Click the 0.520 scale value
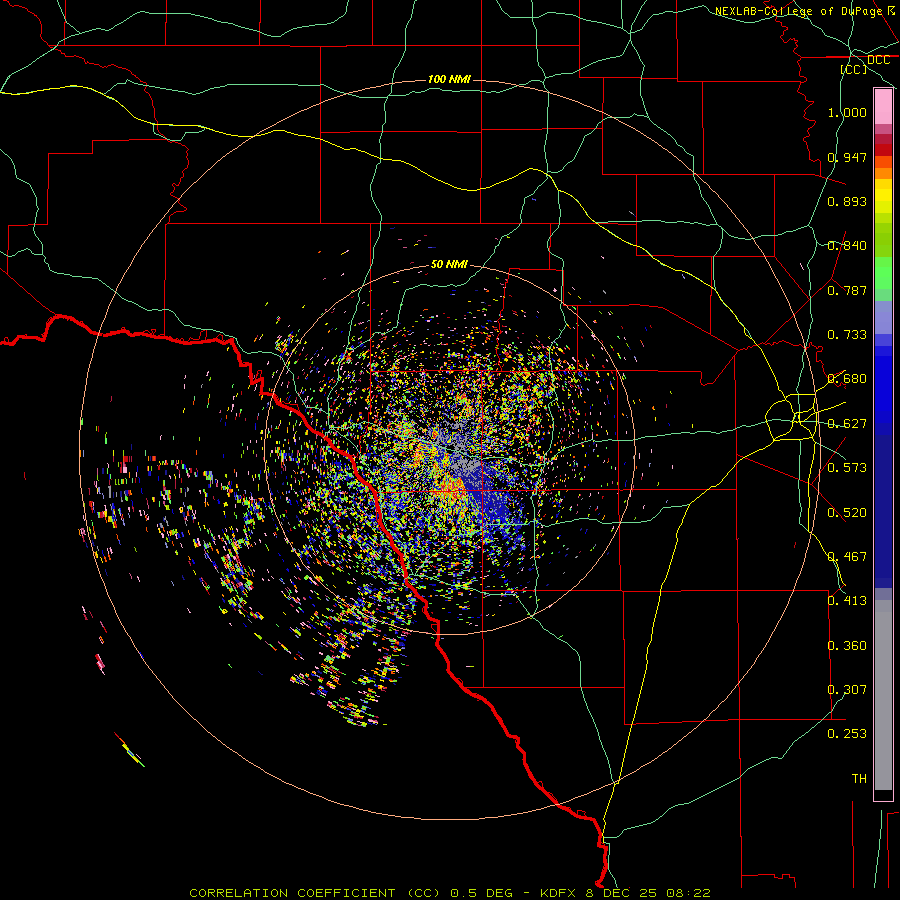The width and height of the screenshot is (900, 900). pos(847,513)
